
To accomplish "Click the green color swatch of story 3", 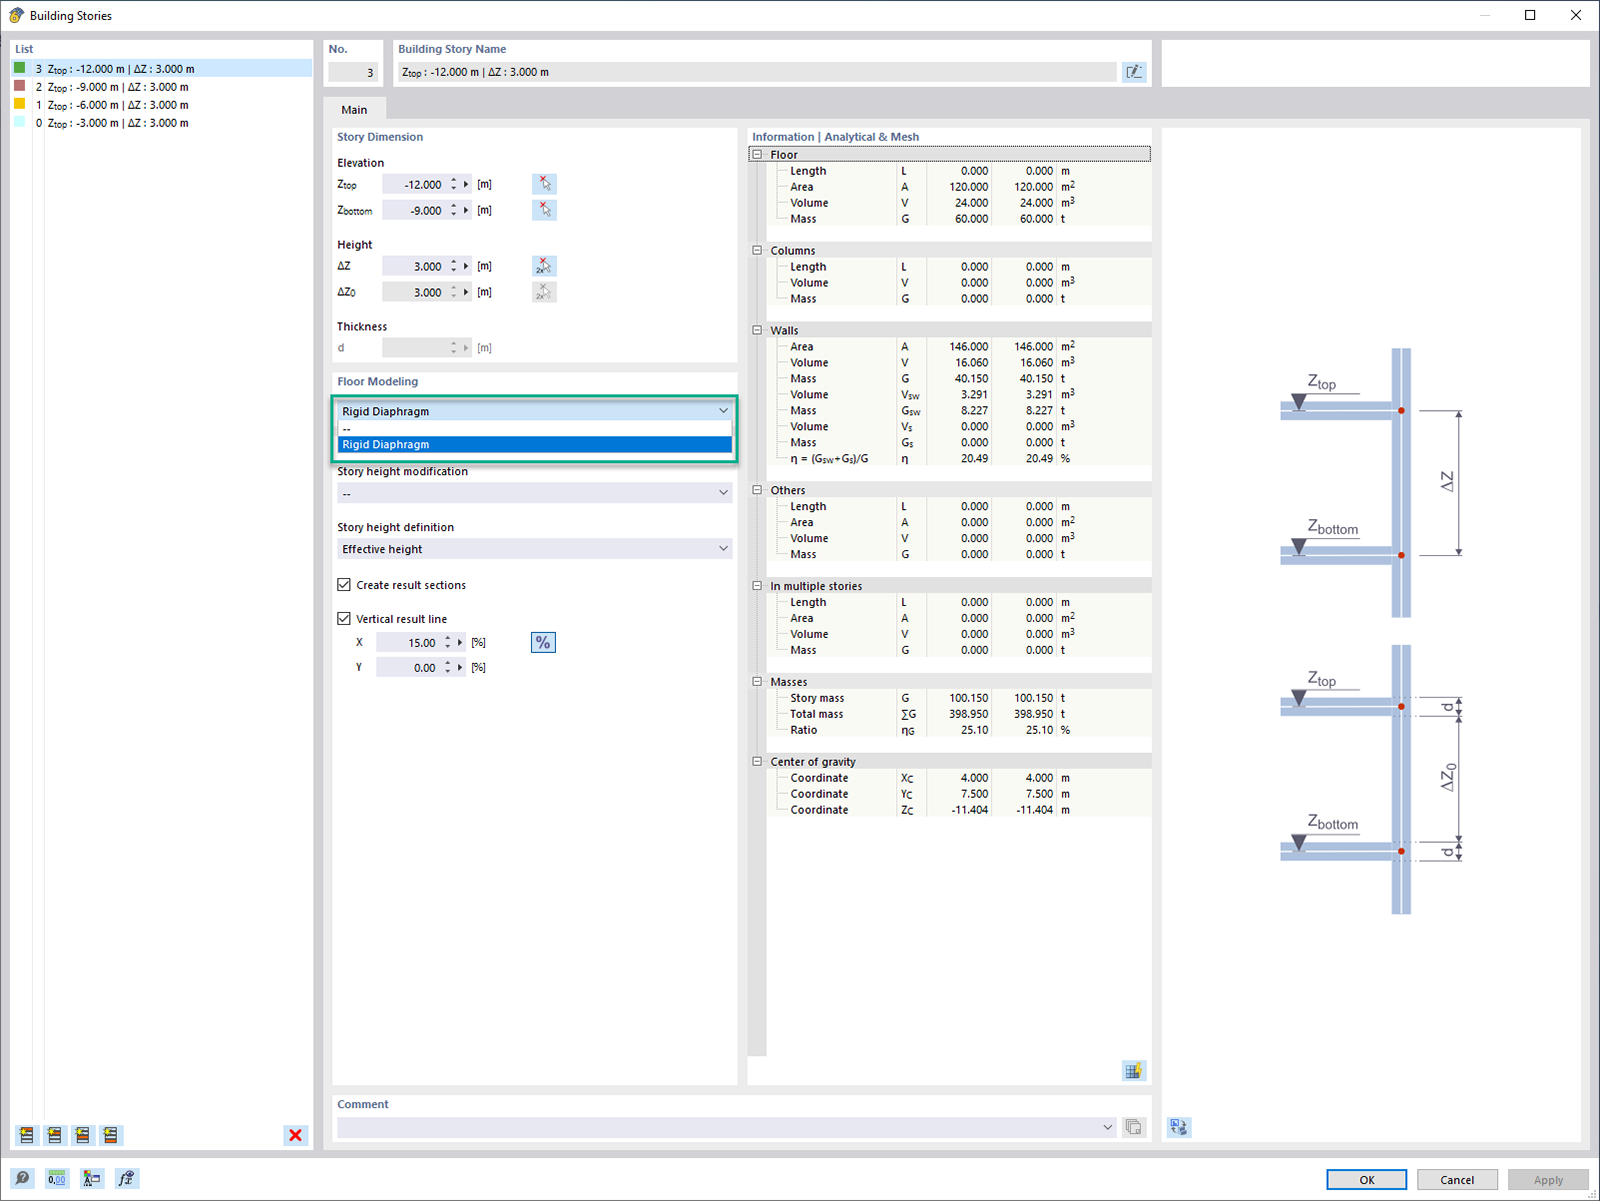I will [19, 68].
